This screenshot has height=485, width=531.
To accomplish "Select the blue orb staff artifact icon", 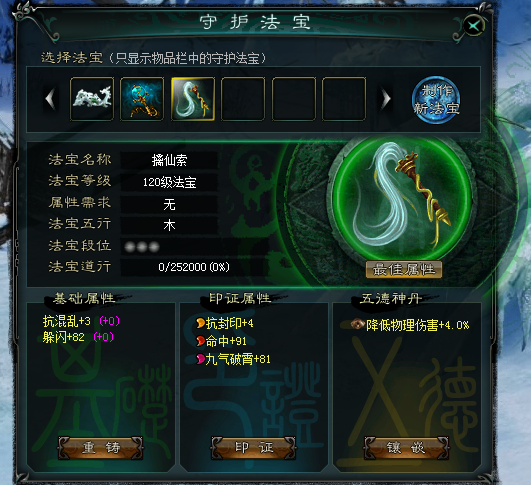I will (x=142, y=99).
